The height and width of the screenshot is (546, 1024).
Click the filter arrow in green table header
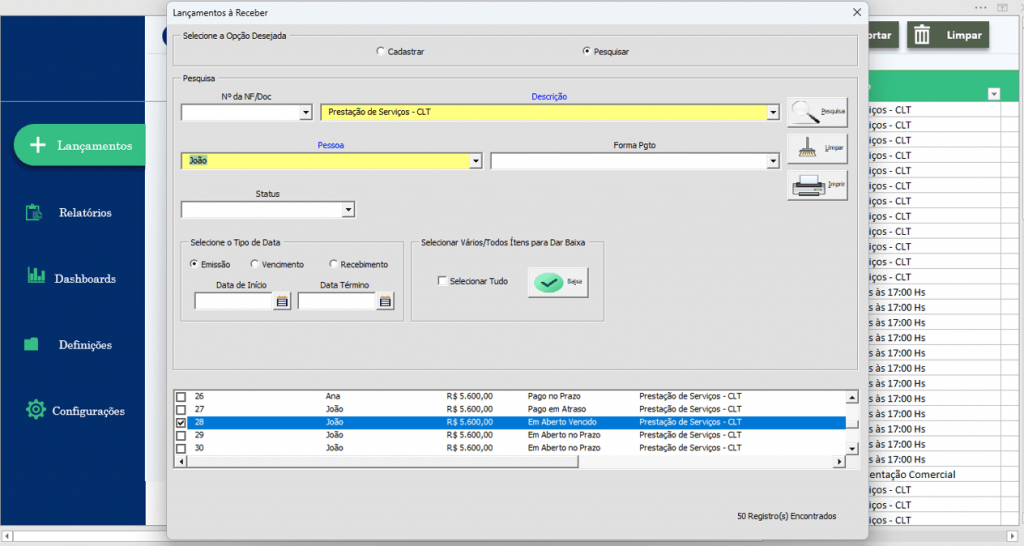click(993, 94)
